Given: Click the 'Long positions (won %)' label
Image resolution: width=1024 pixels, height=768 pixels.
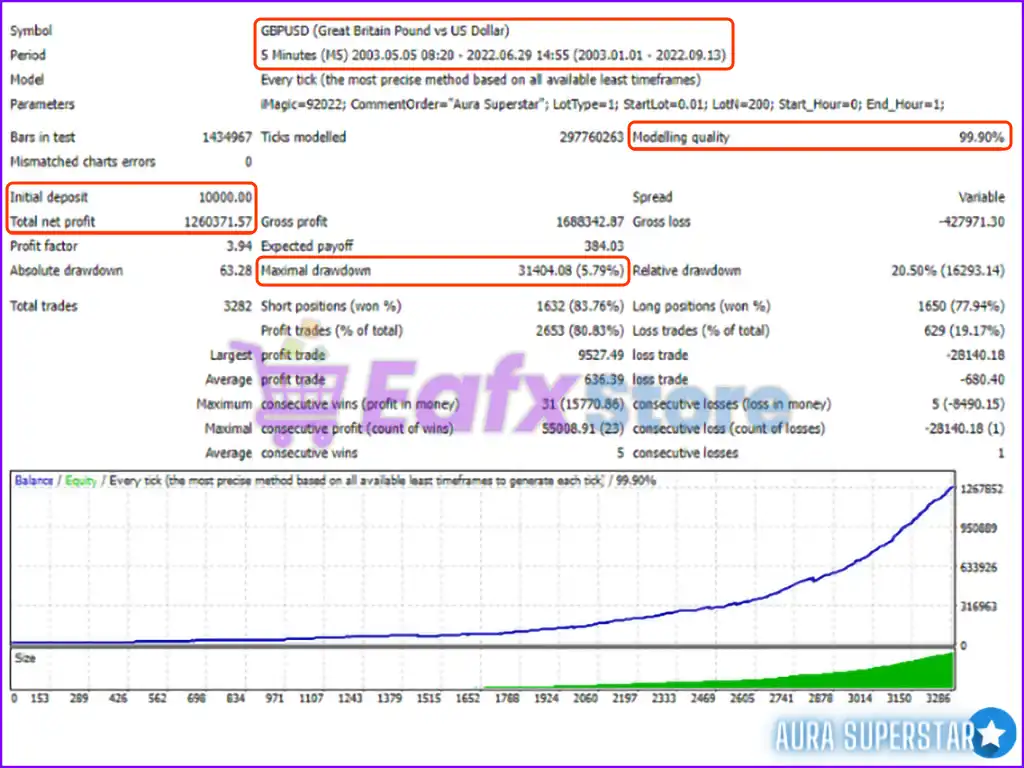Looking at the screenshot, I should pyautogui.click(x=701, y=306).
